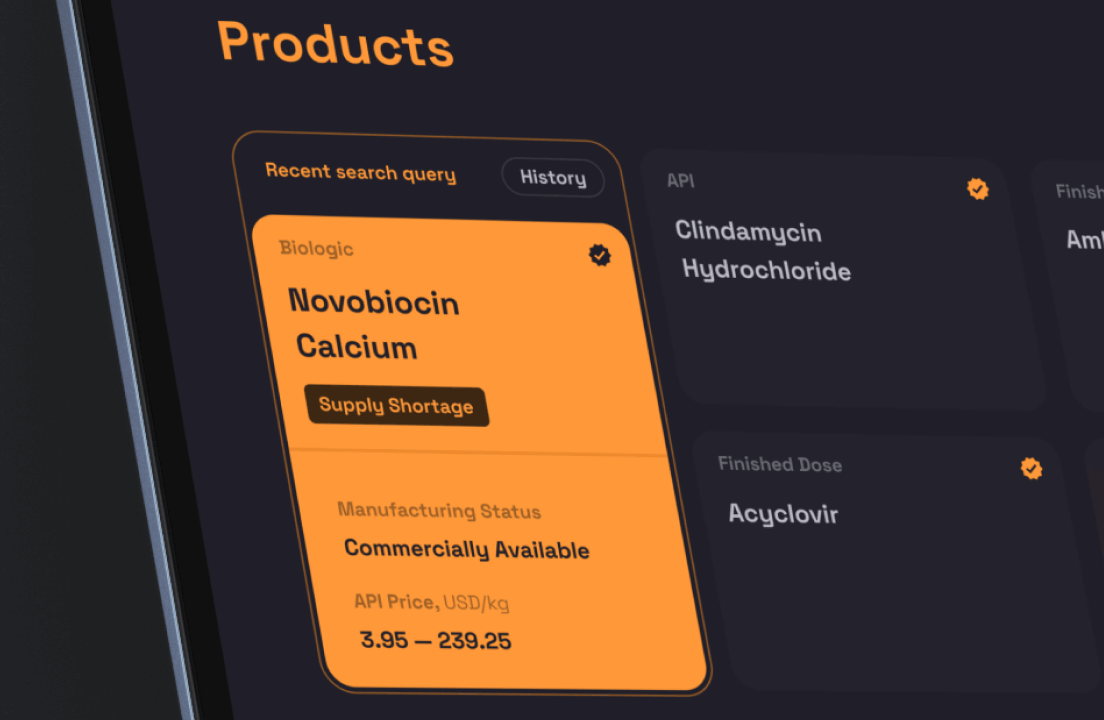Screen dimensions: 1104x720
Task: Click the verified badge on Acyclovir card
Action: click(1031, 468)
